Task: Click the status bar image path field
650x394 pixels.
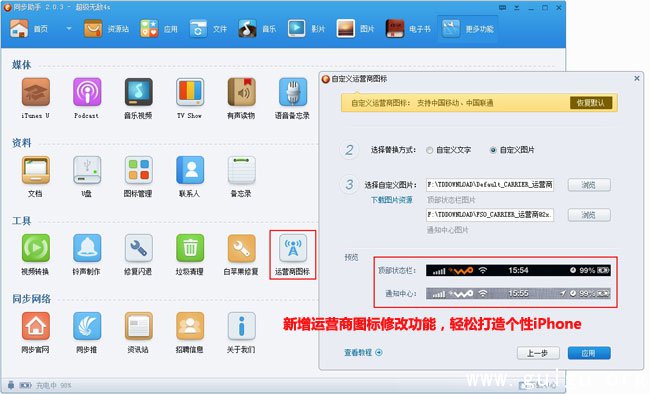Action: tap(490, 185)
